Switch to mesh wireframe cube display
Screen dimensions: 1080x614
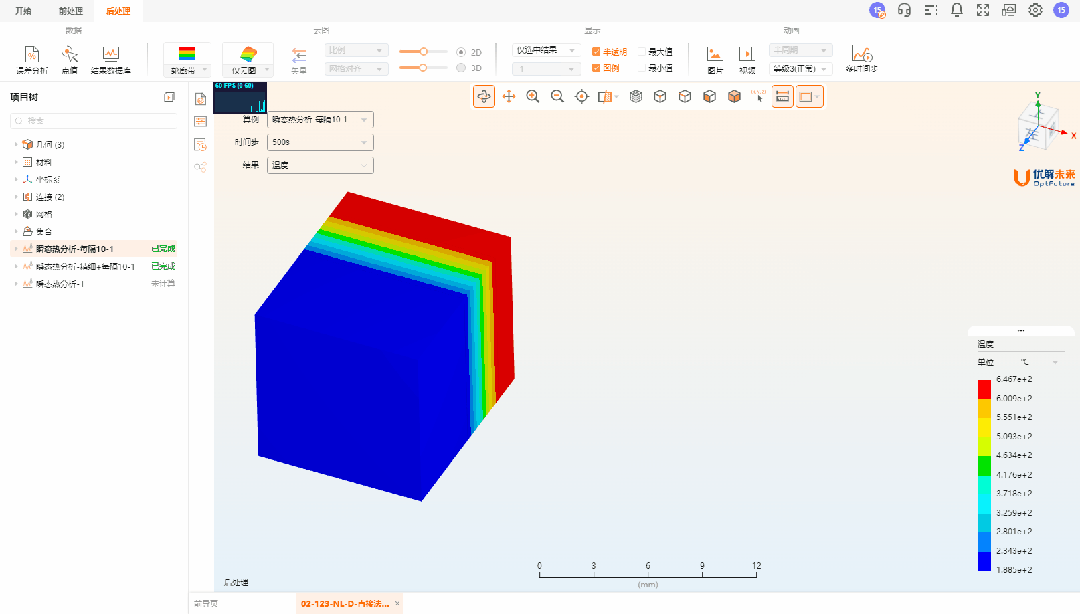point(636,96)
